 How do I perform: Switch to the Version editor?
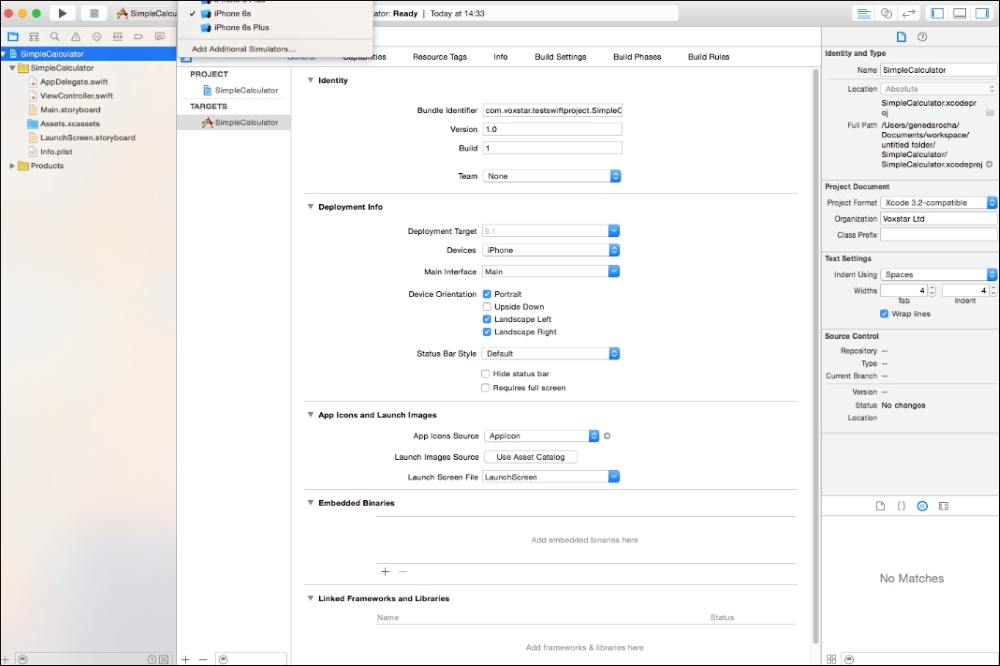point(908,13)
